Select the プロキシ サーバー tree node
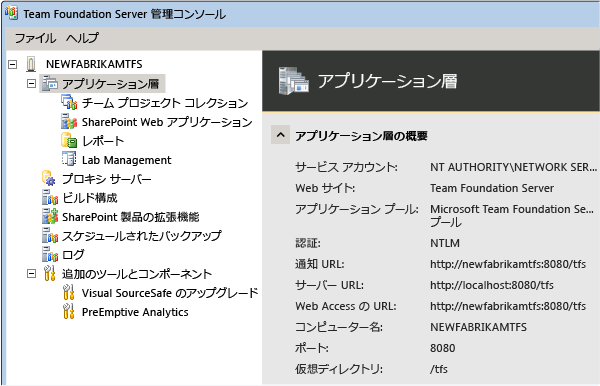 point(107,179)
